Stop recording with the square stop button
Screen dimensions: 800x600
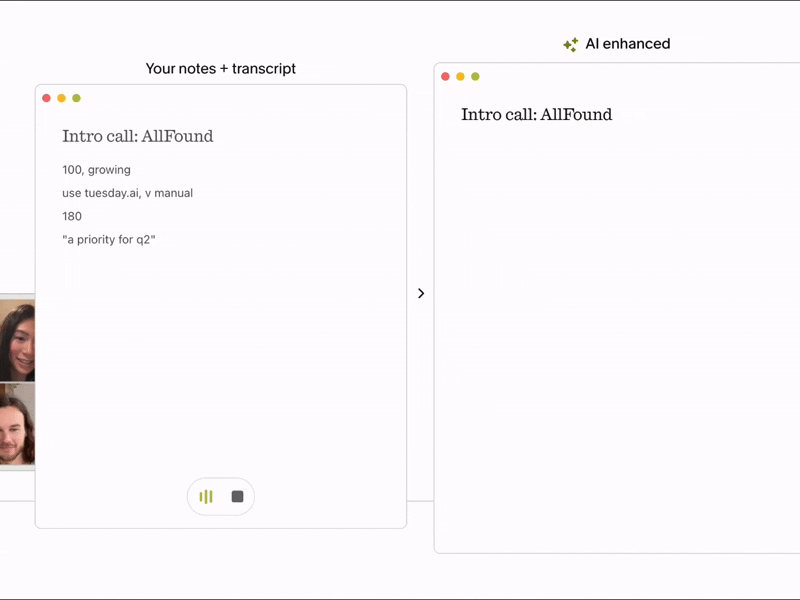point(237,497)
